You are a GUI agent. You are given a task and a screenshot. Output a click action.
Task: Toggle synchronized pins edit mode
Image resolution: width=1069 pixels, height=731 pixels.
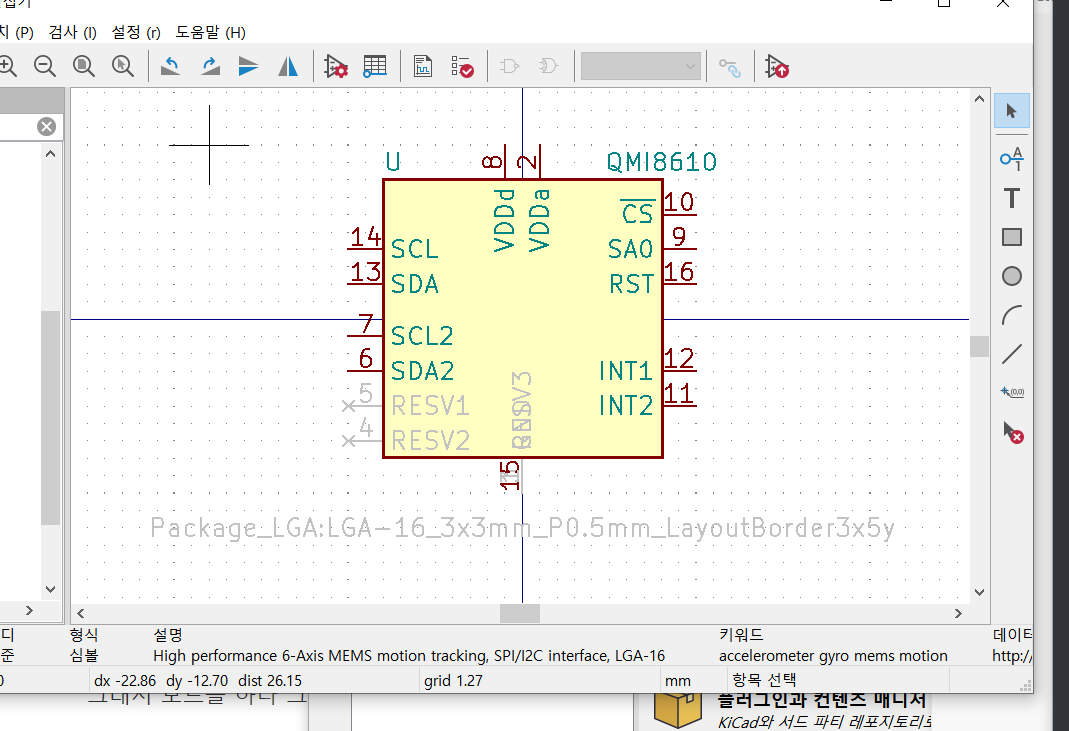click(x=729, y=67)
